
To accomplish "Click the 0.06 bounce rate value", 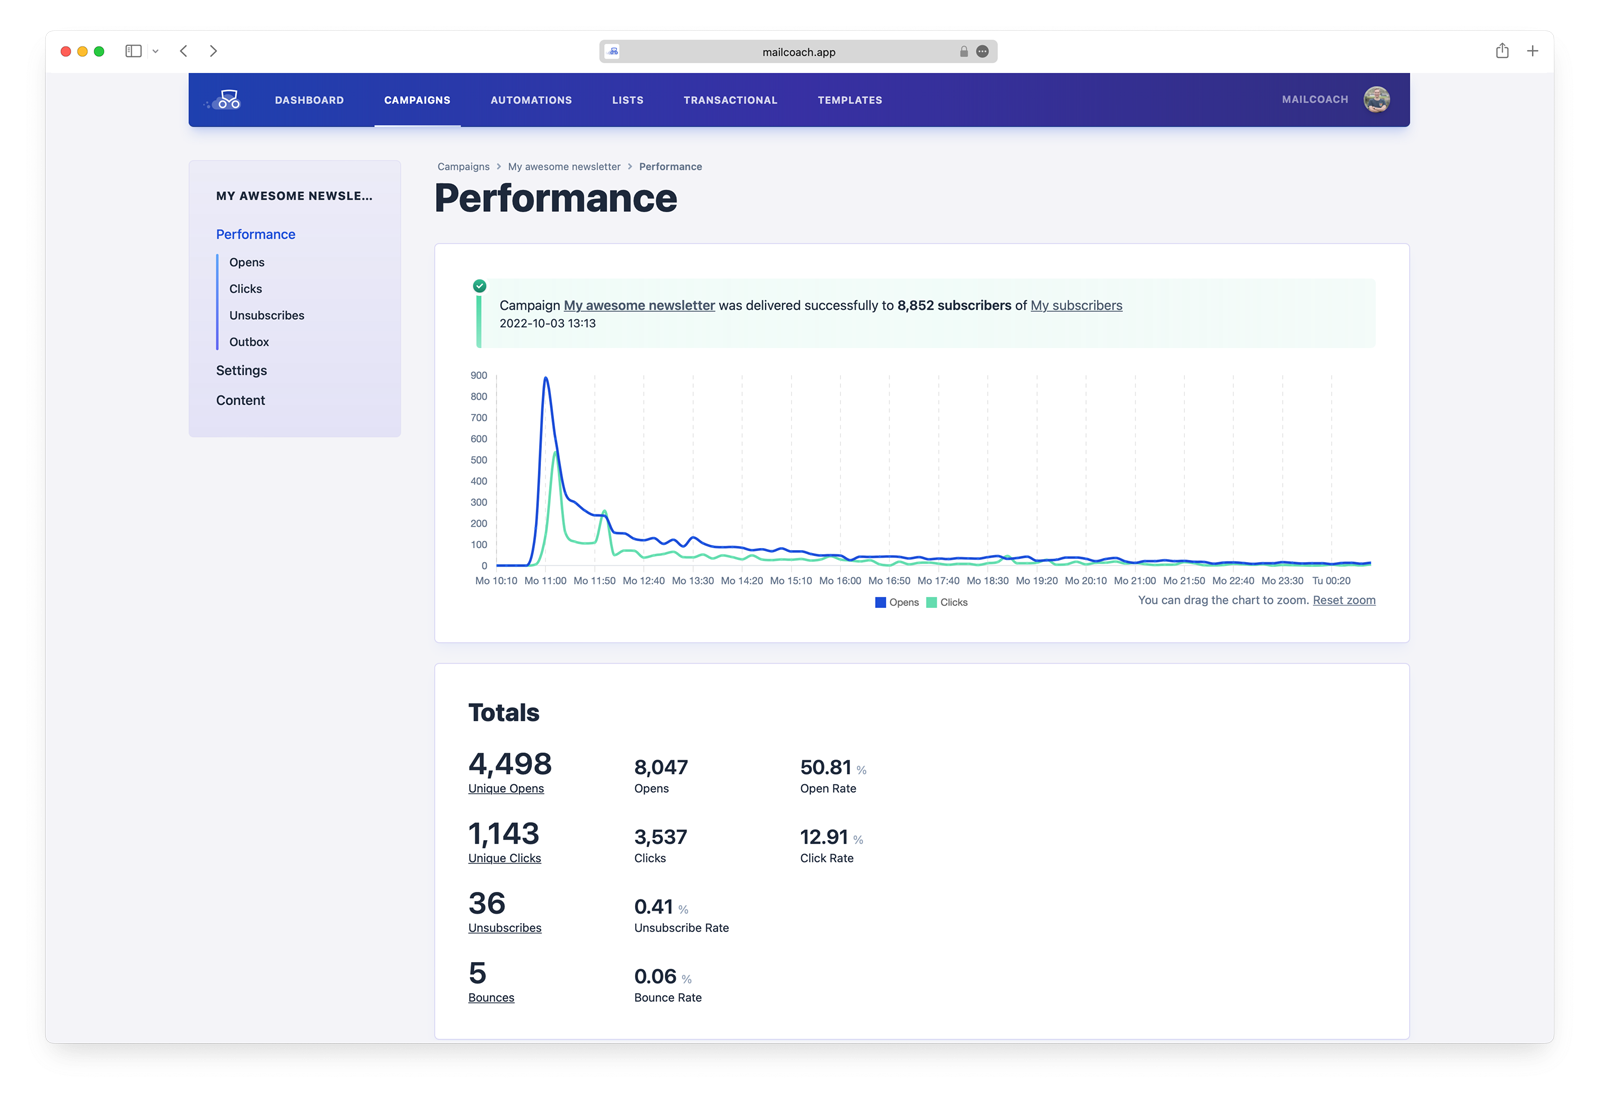I will coord(656,976).
